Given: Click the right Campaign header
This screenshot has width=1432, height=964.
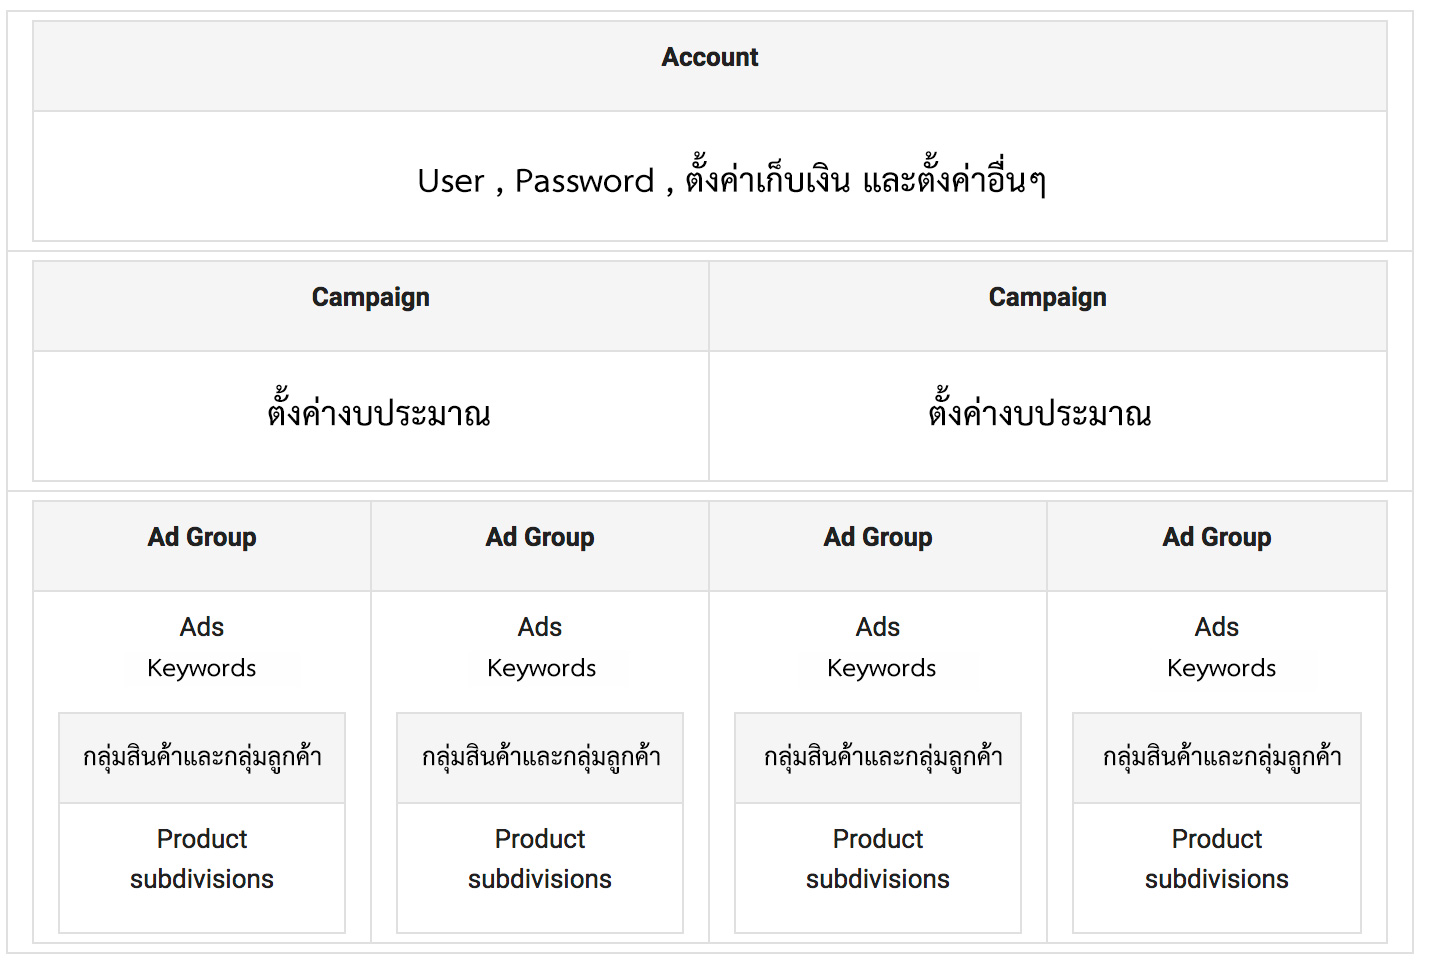Looking at the screenshot, I should point(1048,306).
